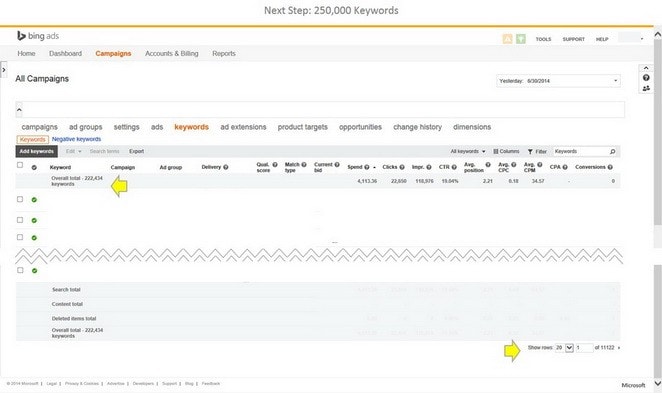The image size is (662, 393).
Task: Open the All keywords filter dropdown
Action: pyautogui.click(x=467, y=151)
